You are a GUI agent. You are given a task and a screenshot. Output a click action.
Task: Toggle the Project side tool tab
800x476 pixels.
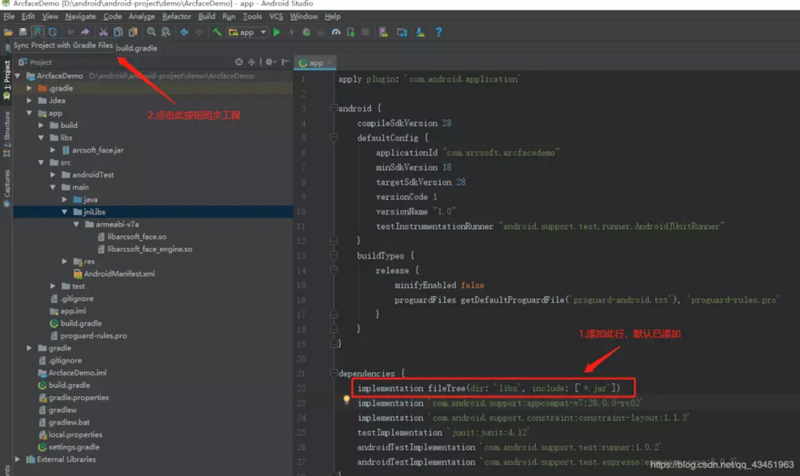[7, 80]
